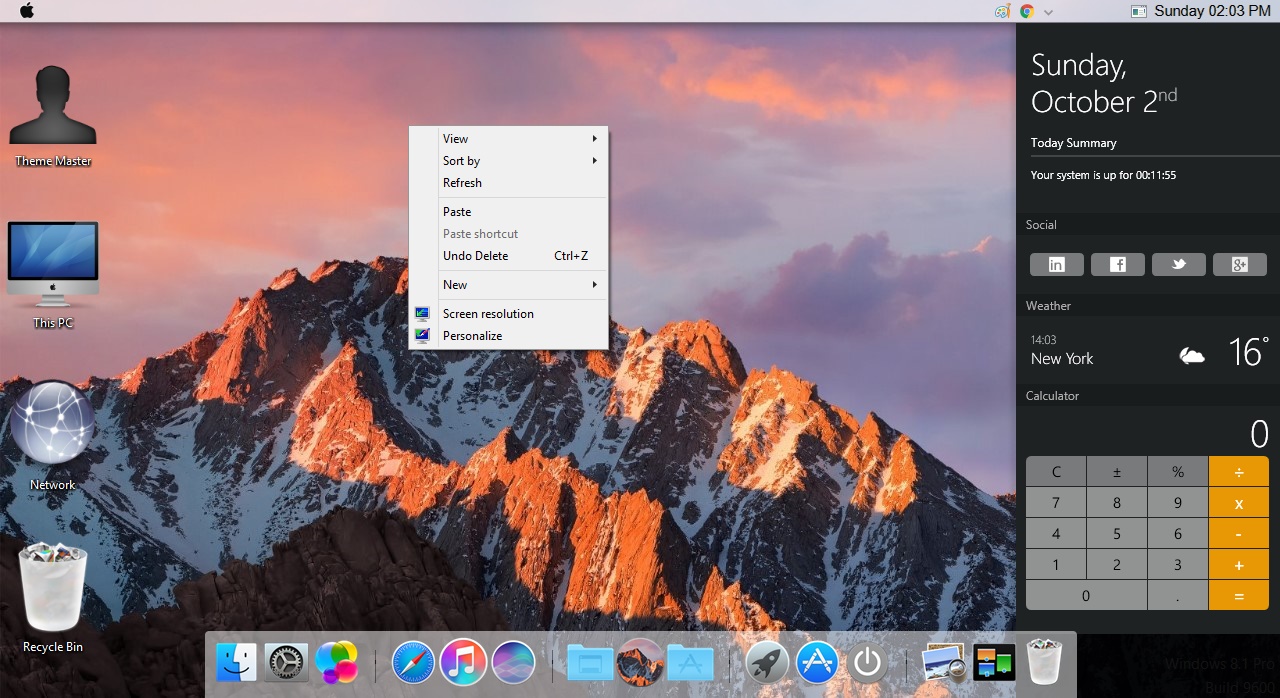The width and height of the screenshot is (1280, 698).
Task: Select Undo Delete in the context menu
Action: [509, 256]
